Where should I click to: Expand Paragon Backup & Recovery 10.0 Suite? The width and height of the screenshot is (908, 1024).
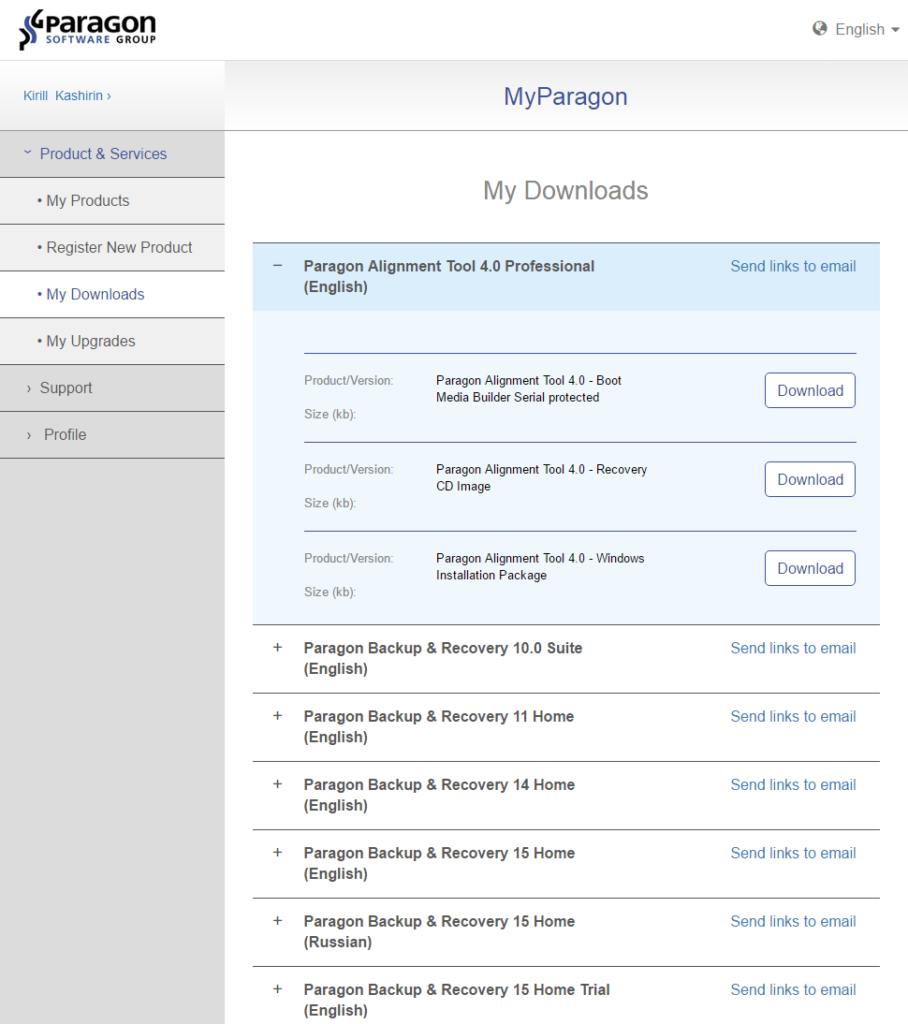tap(277, 648)
